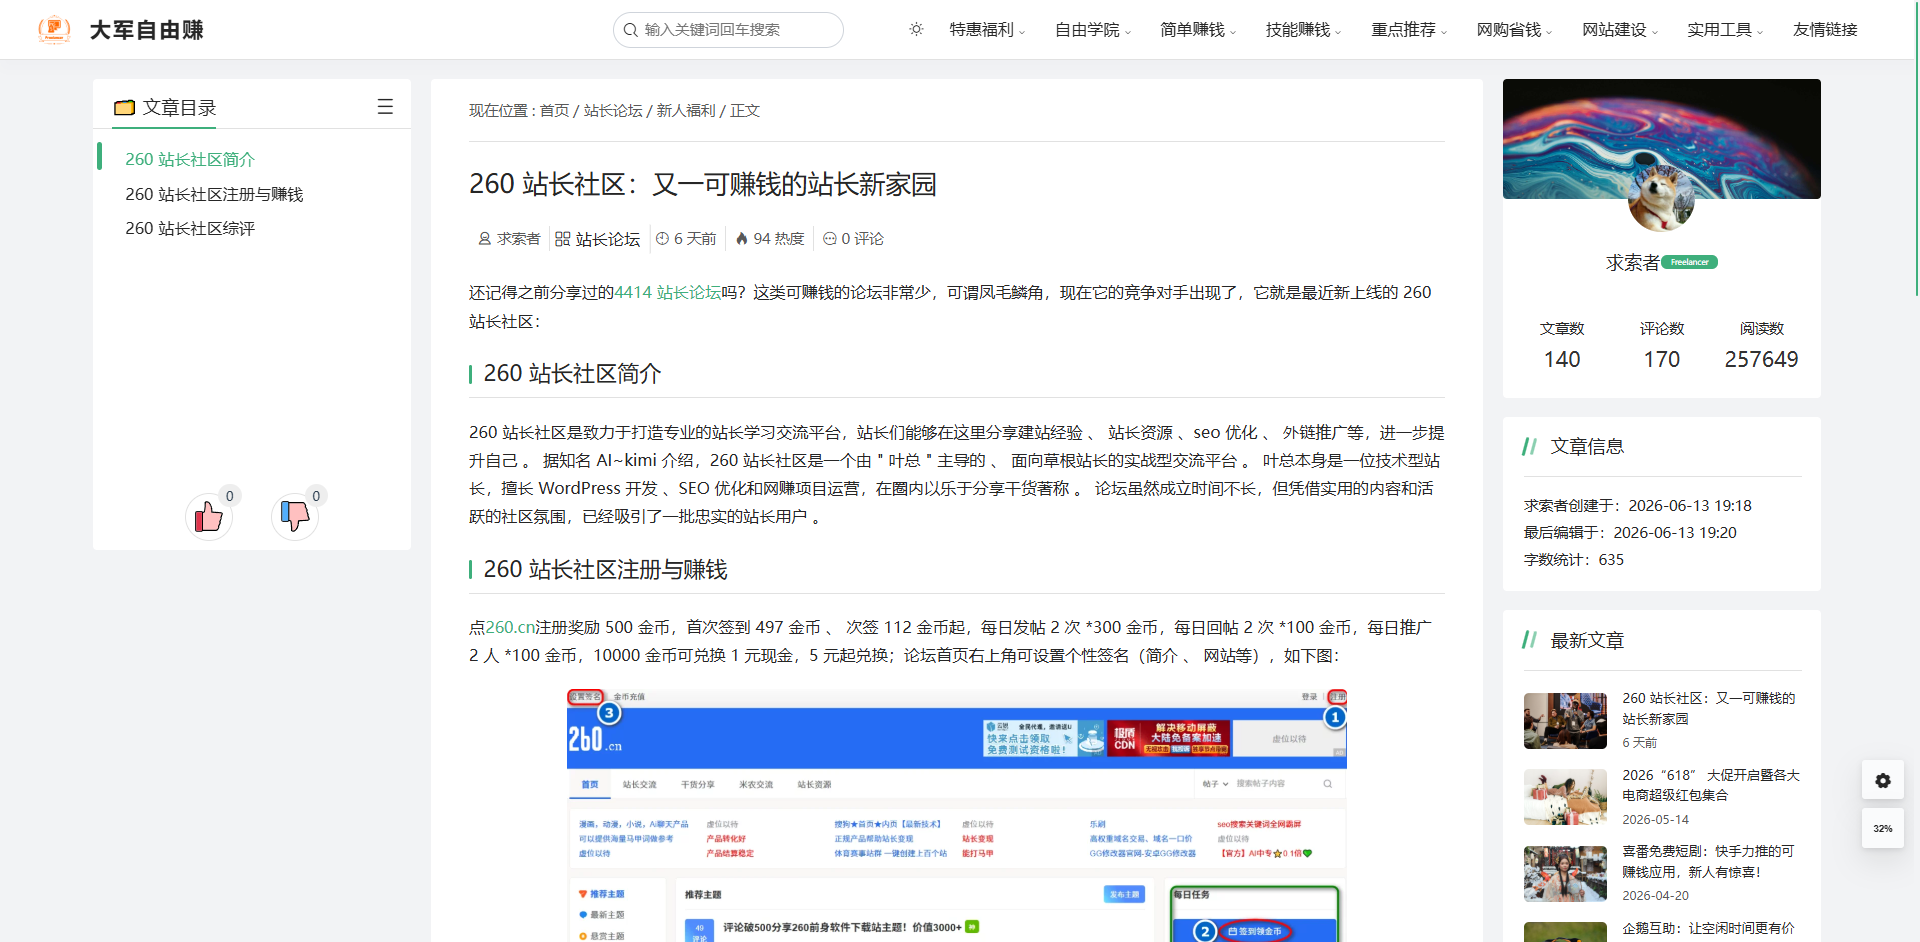Viewport: 1920px width, 942px height.
Task: Toggle the sun light/dark theme icon
Action: click(916, 29)
